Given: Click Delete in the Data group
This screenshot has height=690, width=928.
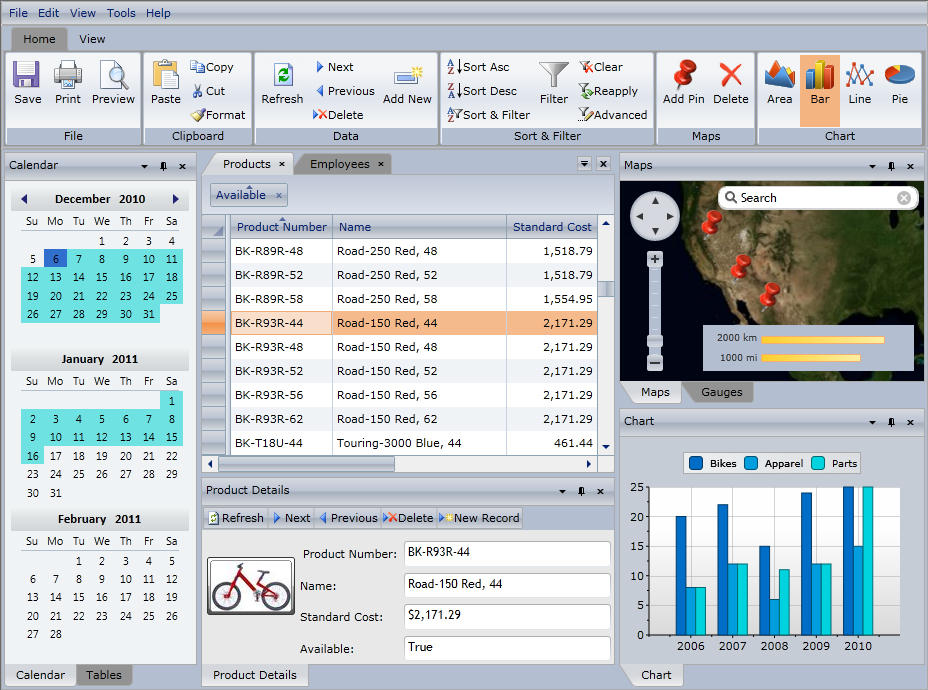Looking at the screenshot, I should point(338,115).
